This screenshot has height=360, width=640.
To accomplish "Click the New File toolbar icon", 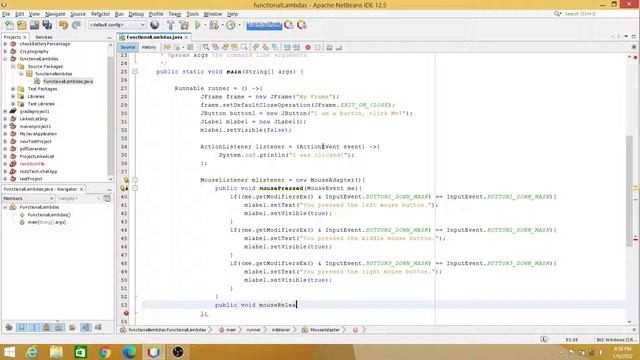I will tap(9, 25).
